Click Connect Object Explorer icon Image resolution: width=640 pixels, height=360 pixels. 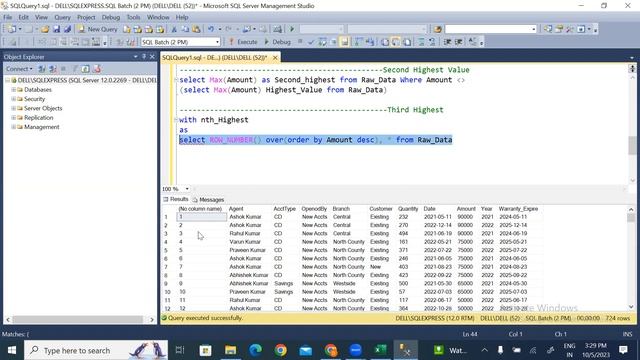pyautogui.click(x=42, y=69)
